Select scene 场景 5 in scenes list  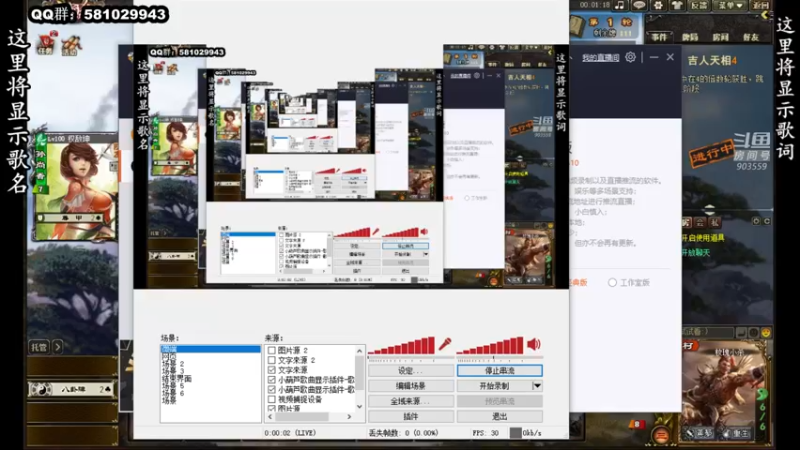pyautogui.click(x=173, y=386)
